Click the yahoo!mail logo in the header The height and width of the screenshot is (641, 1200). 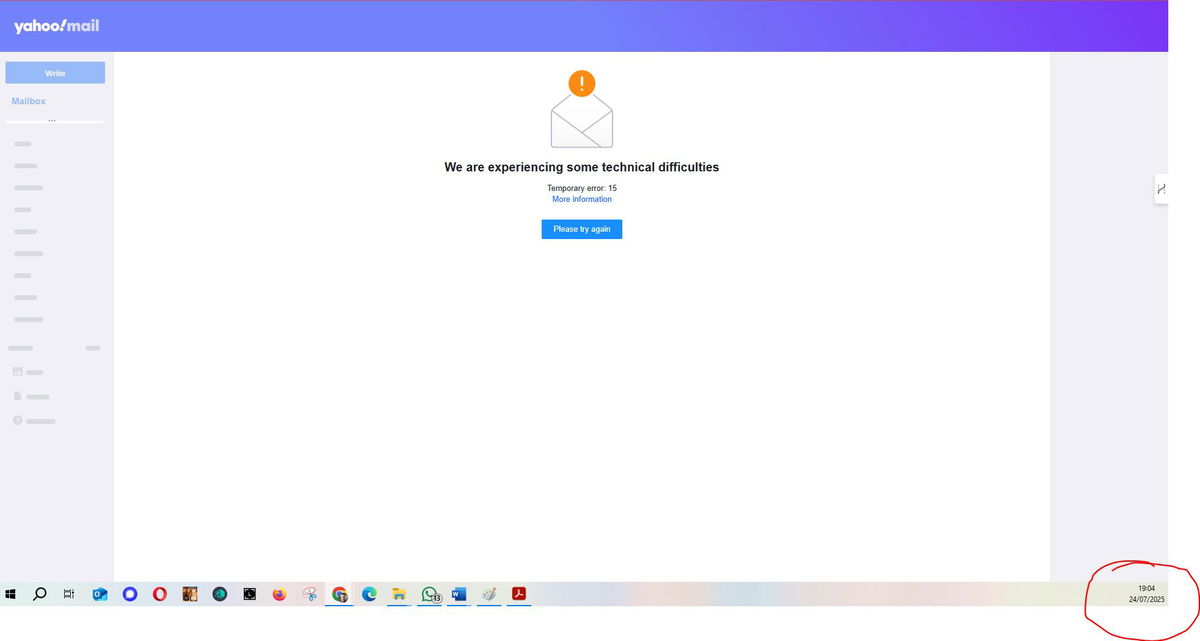pyautogui.click(x=56, y=25)
